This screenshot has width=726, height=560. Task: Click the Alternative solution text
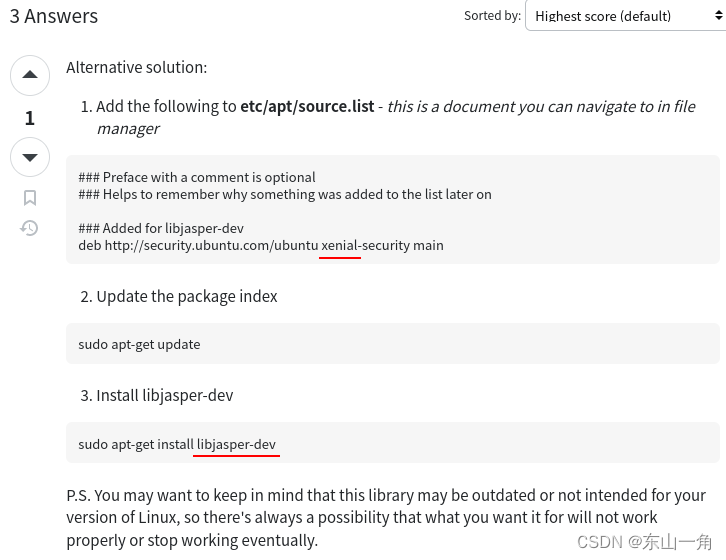coord(137,68)
